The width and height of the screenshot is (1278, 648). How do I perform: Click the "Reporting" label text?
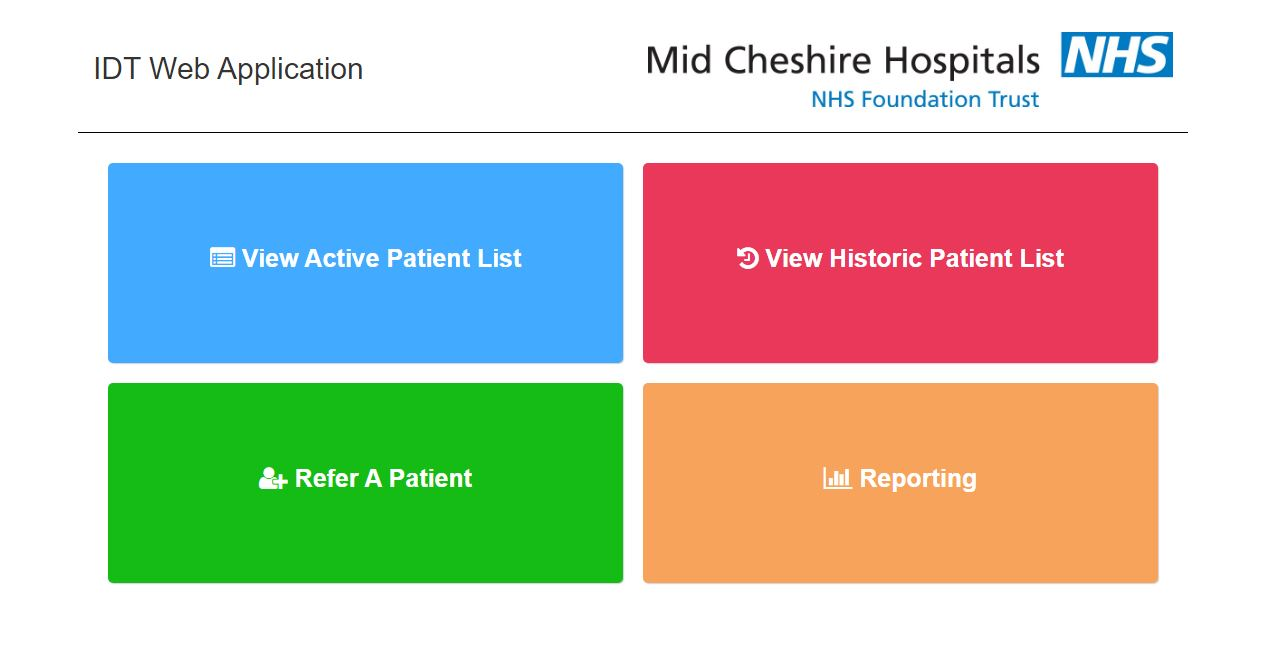tap(918, 479)
